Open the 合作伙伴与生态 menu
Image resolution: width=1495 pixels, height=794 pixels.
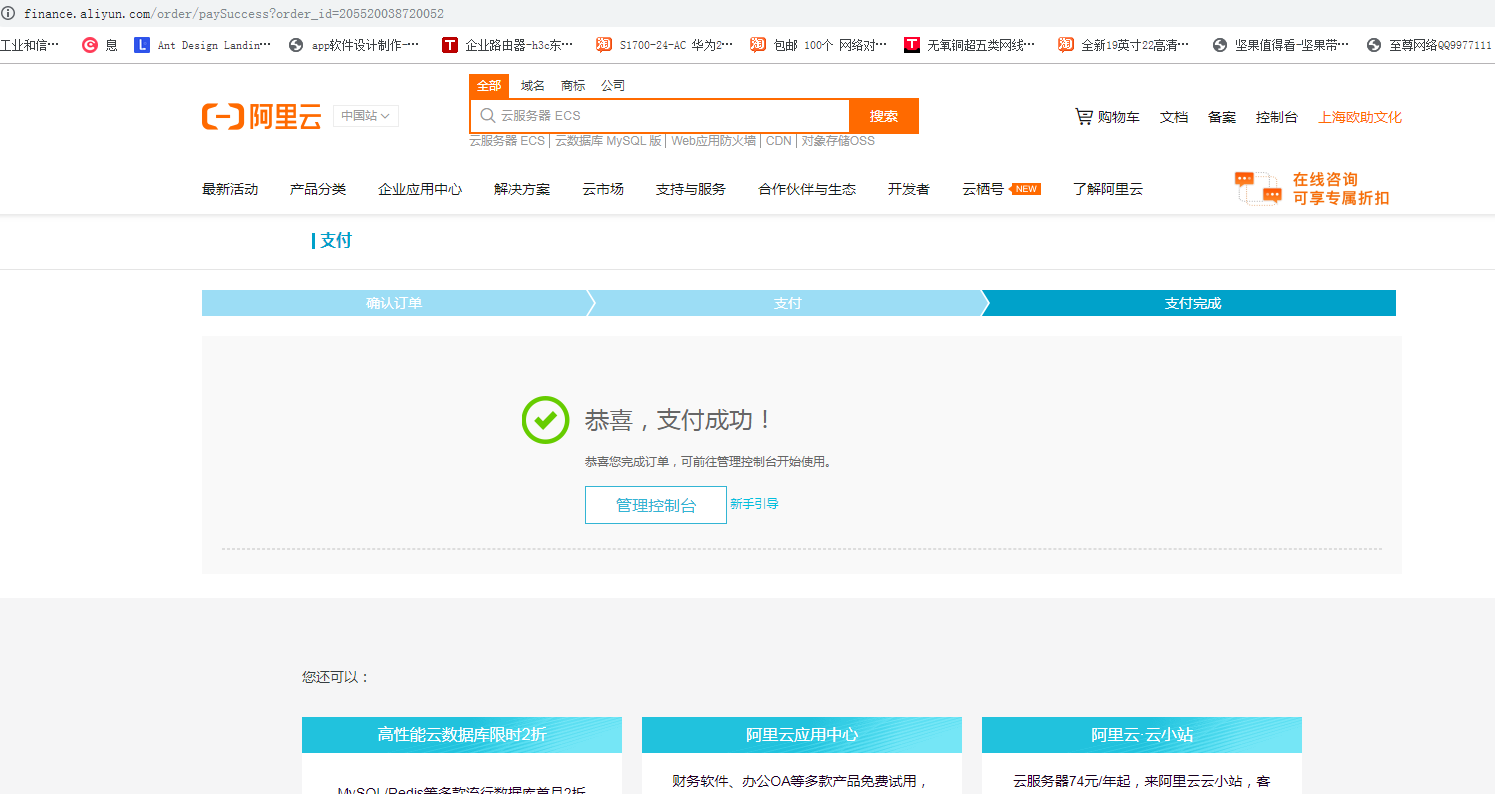point(807,189)
